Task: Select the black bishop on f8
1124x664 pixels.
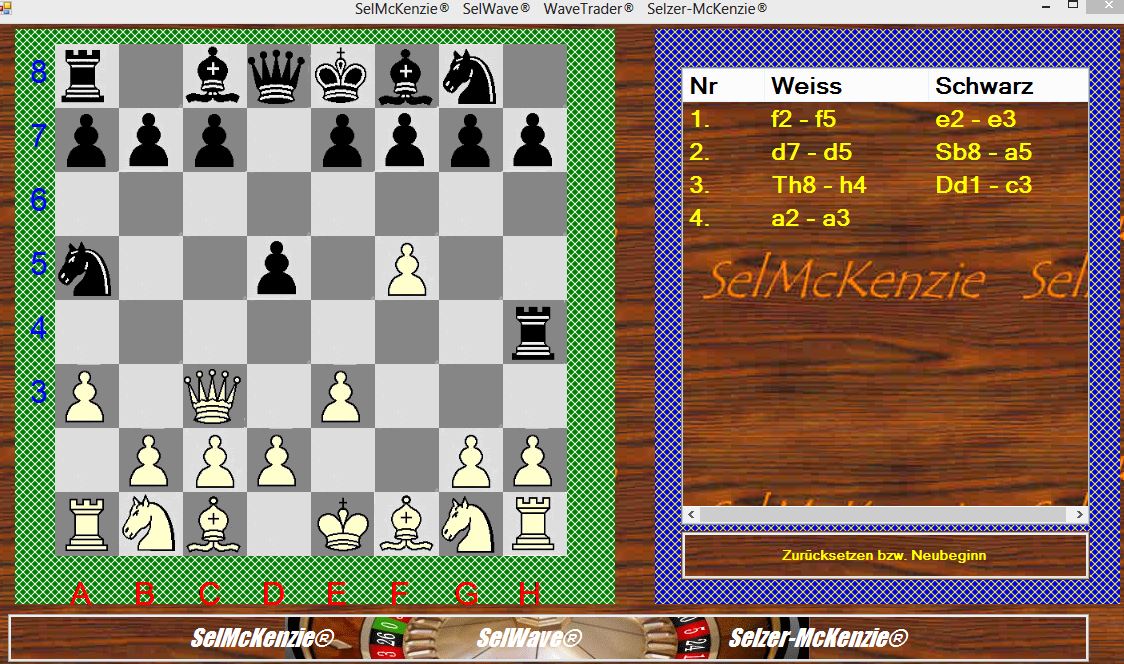Action: click(406, 76)
